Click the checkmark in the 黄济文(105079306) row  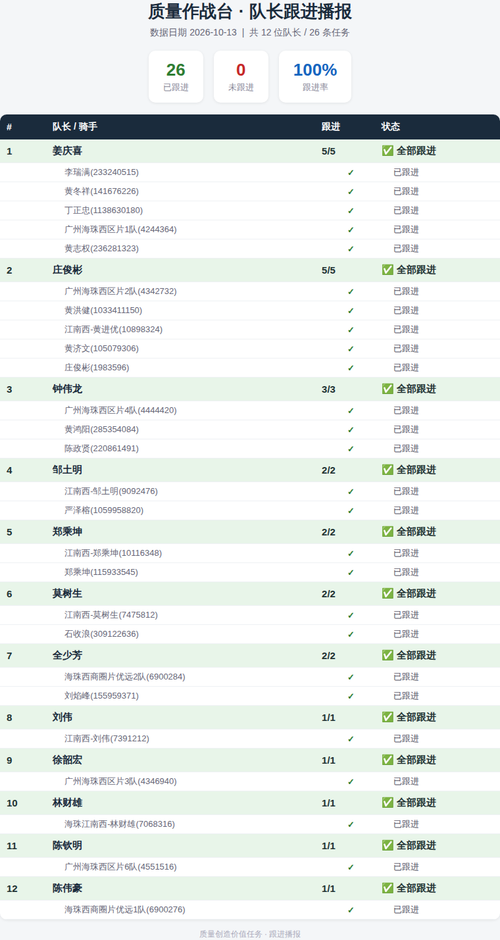point(351,349)
